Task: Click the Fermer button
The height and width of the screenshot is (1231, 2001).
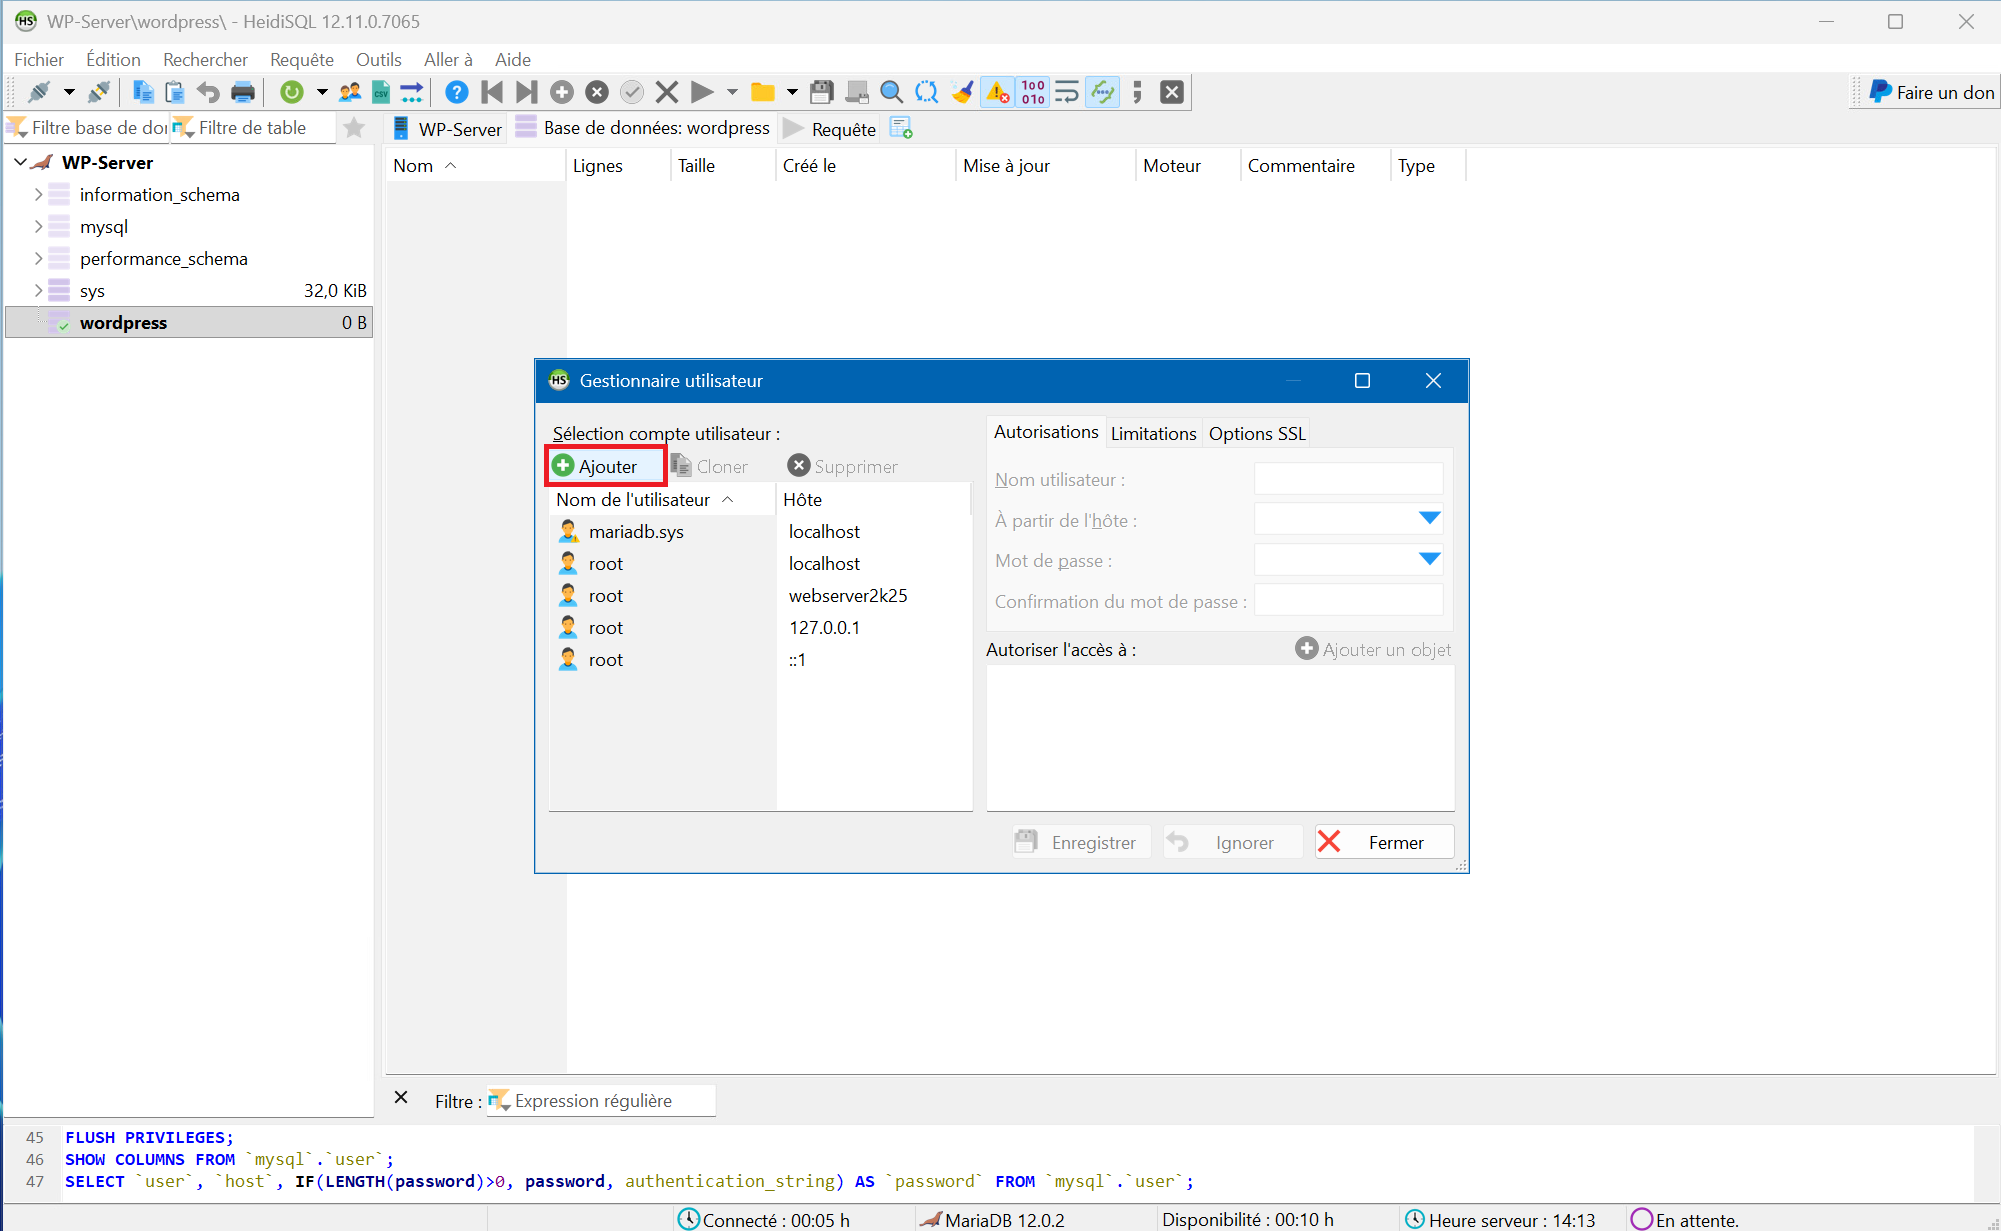Action: click(1385, 843)
